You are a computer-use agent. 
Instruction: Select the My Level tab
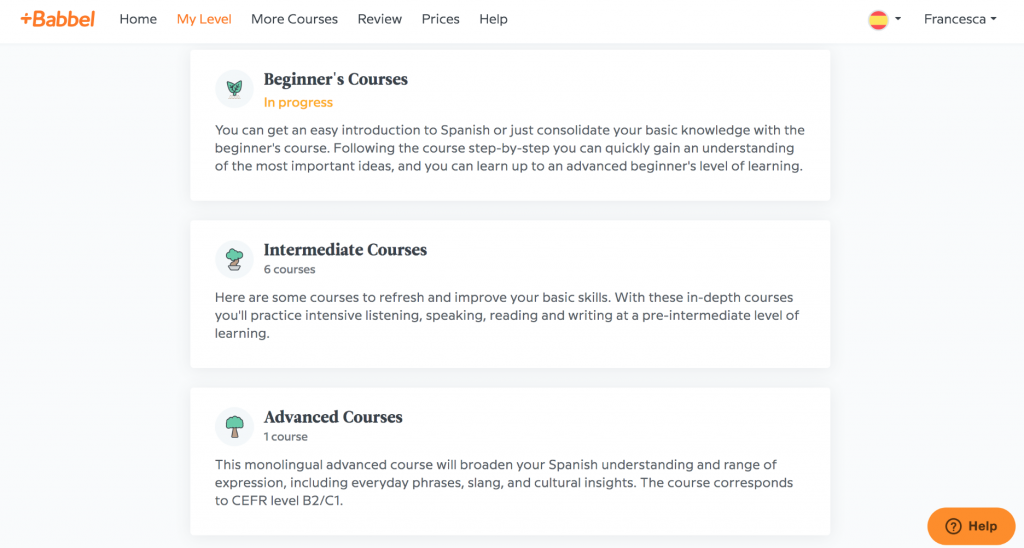[x=204, y=19]
